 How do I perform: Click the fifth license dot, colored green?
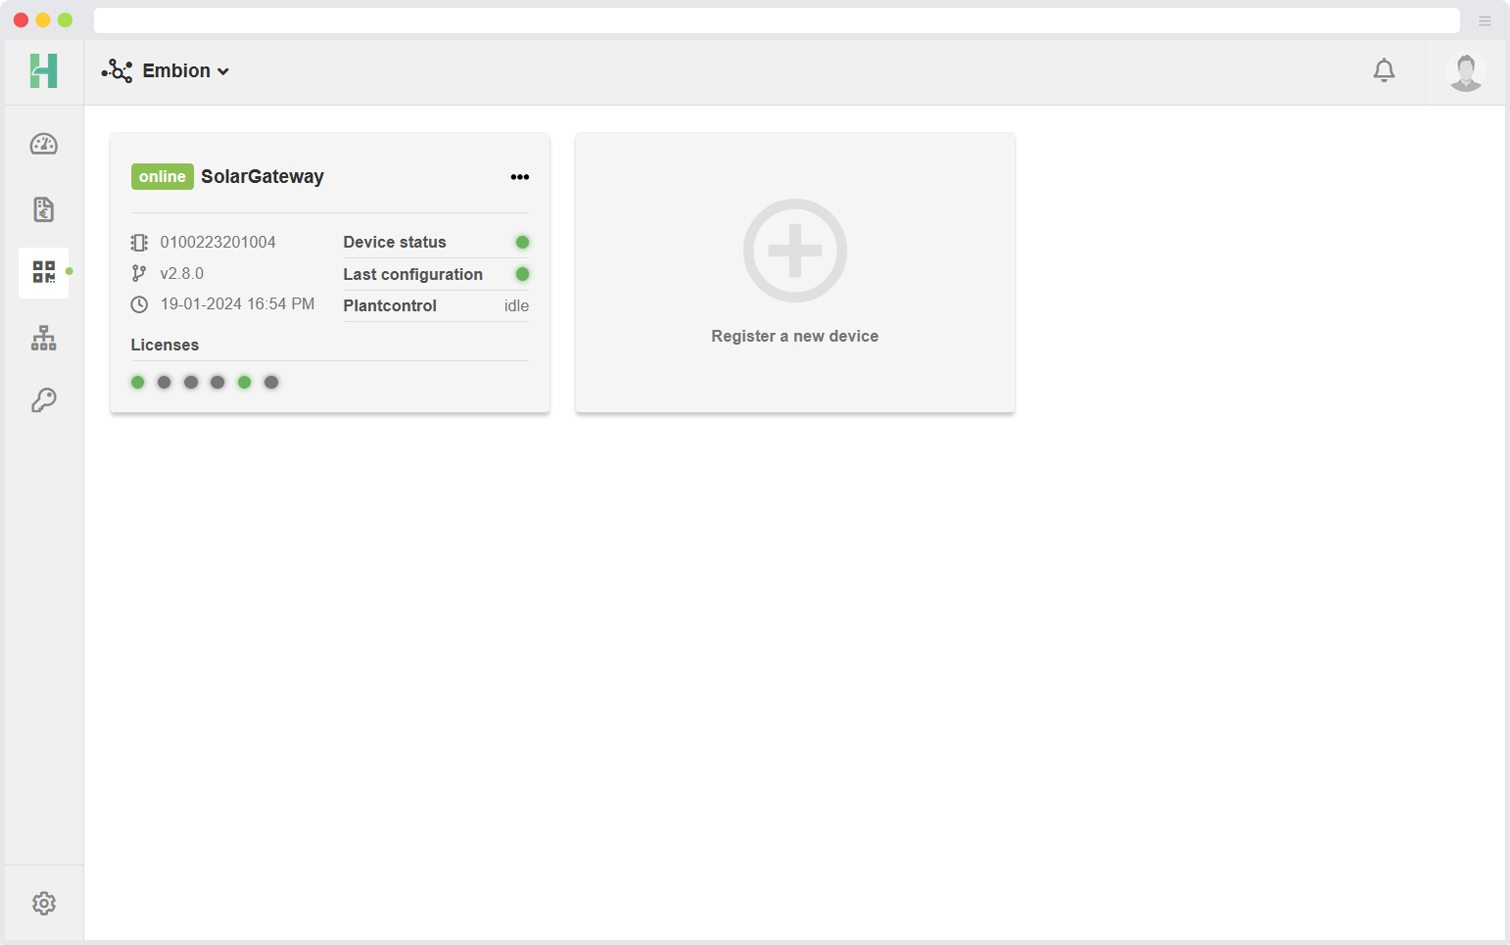[x=244, y=382]
